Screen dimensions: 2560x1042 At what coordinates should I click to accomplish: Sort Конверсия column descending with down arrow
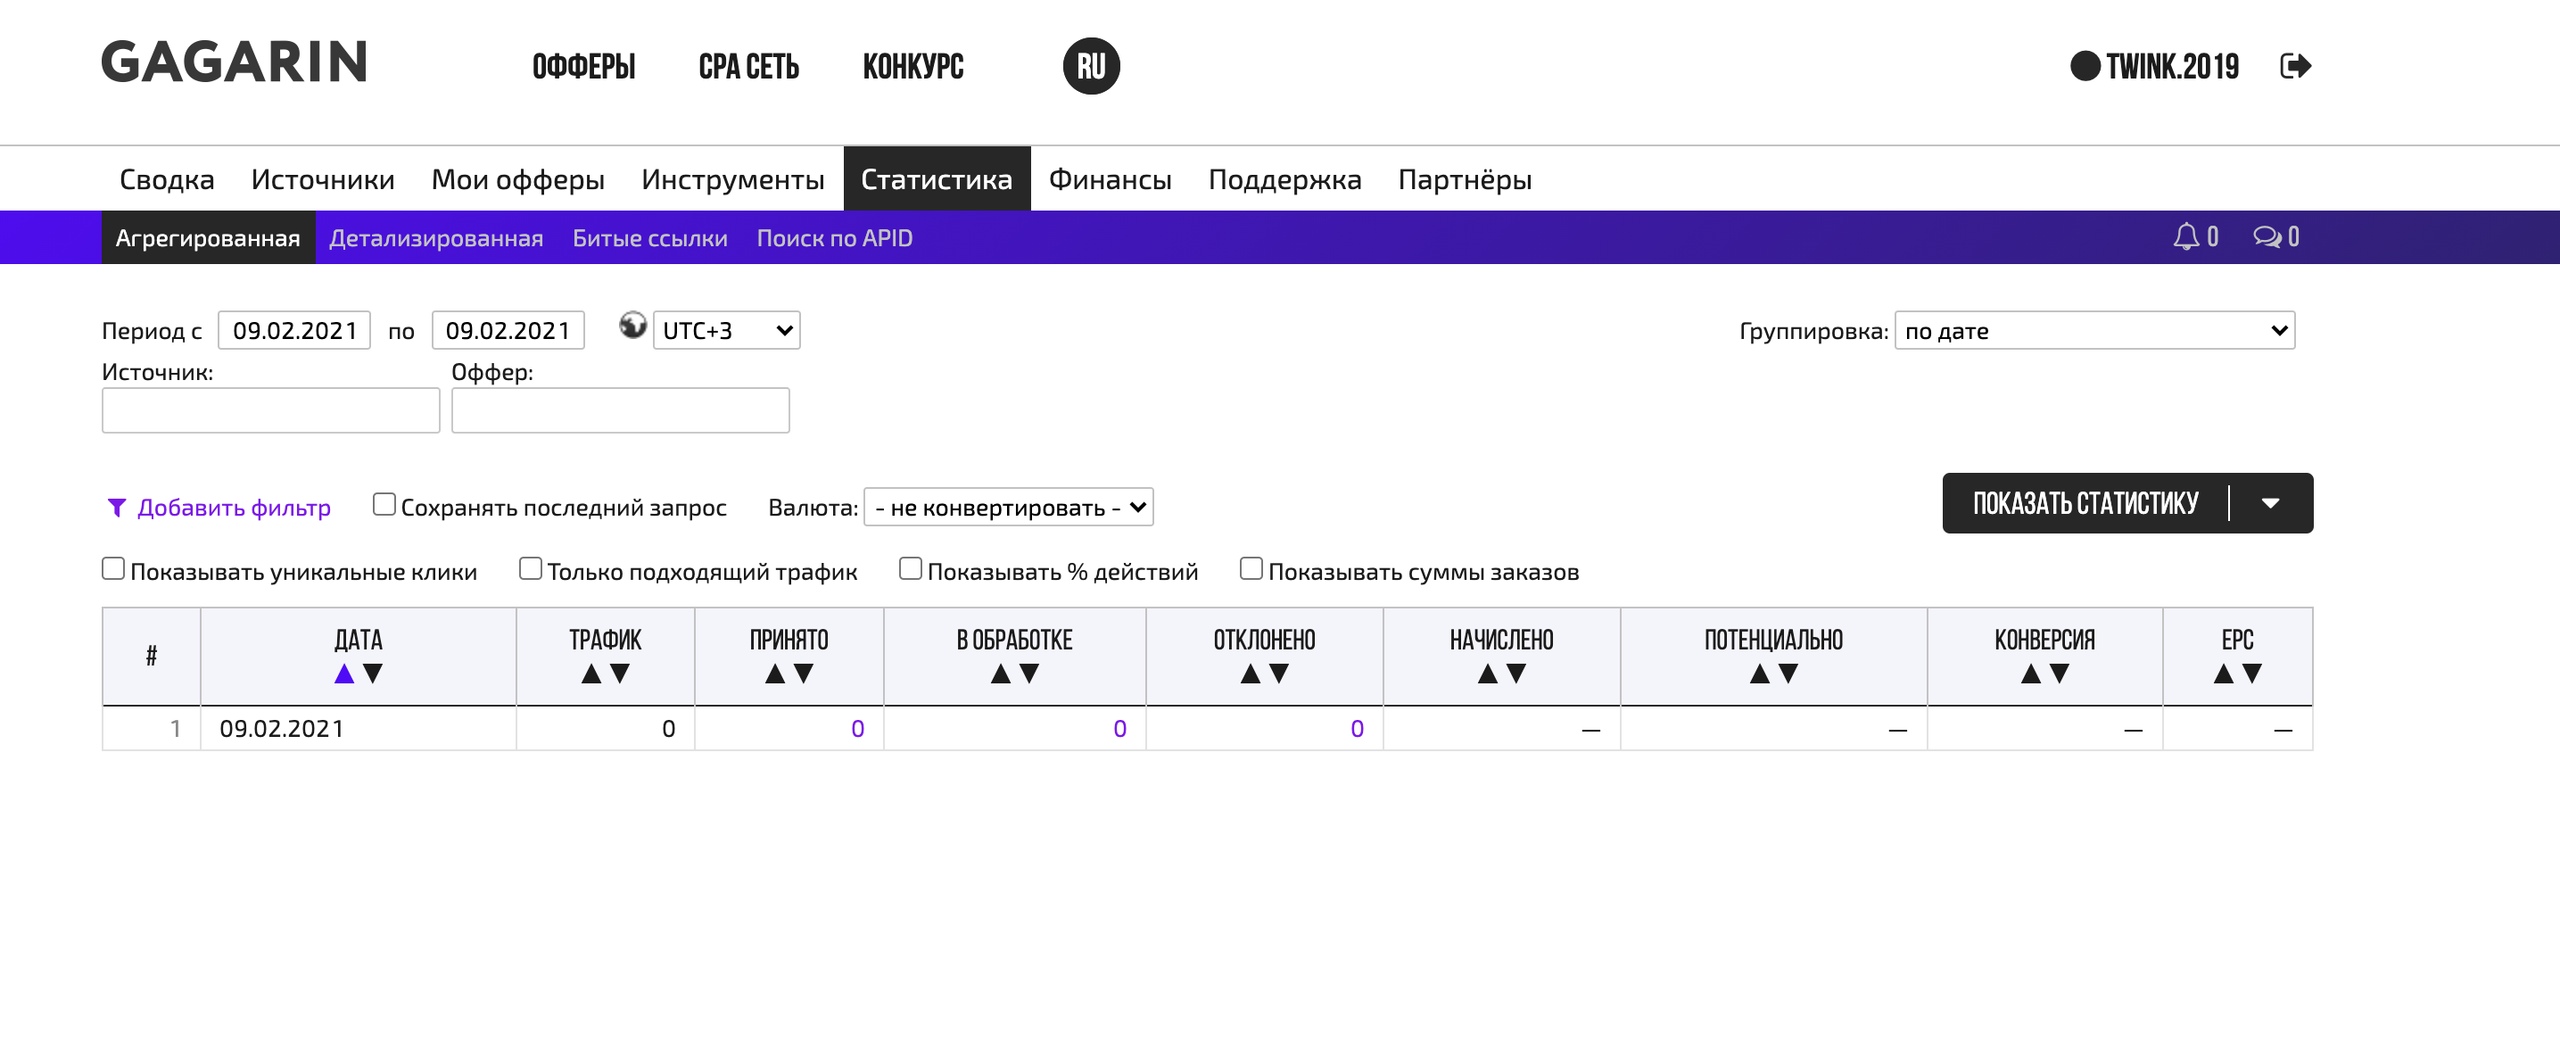(x=2059, y=674)
